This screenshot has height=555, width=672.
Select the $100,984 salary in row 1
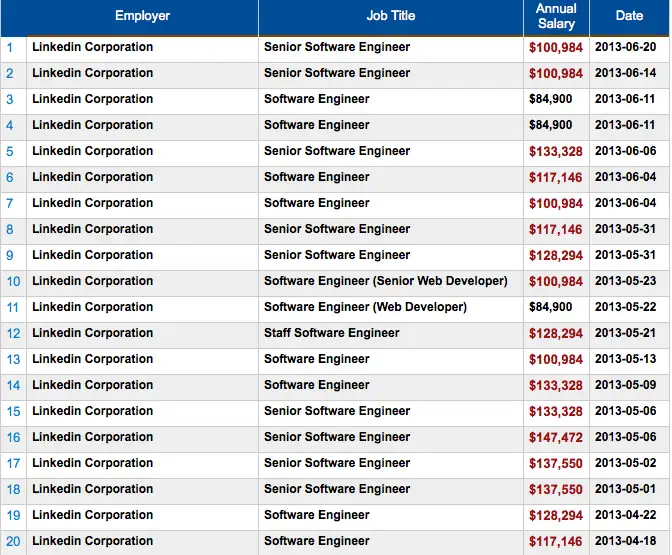pos(556,48)
